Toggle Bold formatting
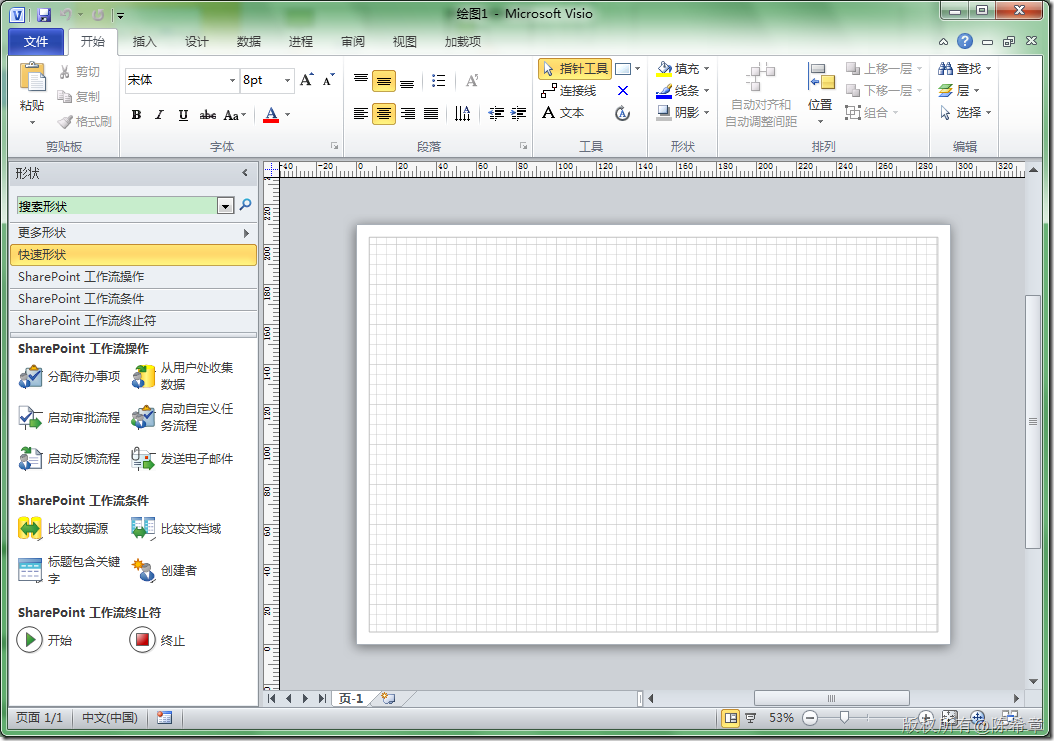 click(136, 115)
